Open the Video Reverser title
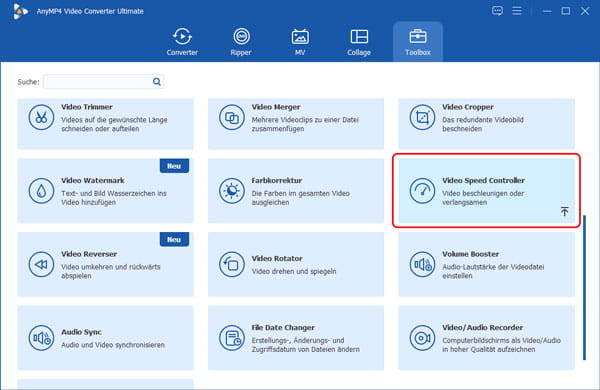Screen dimensions: 600x390 [x=89, y=254]
